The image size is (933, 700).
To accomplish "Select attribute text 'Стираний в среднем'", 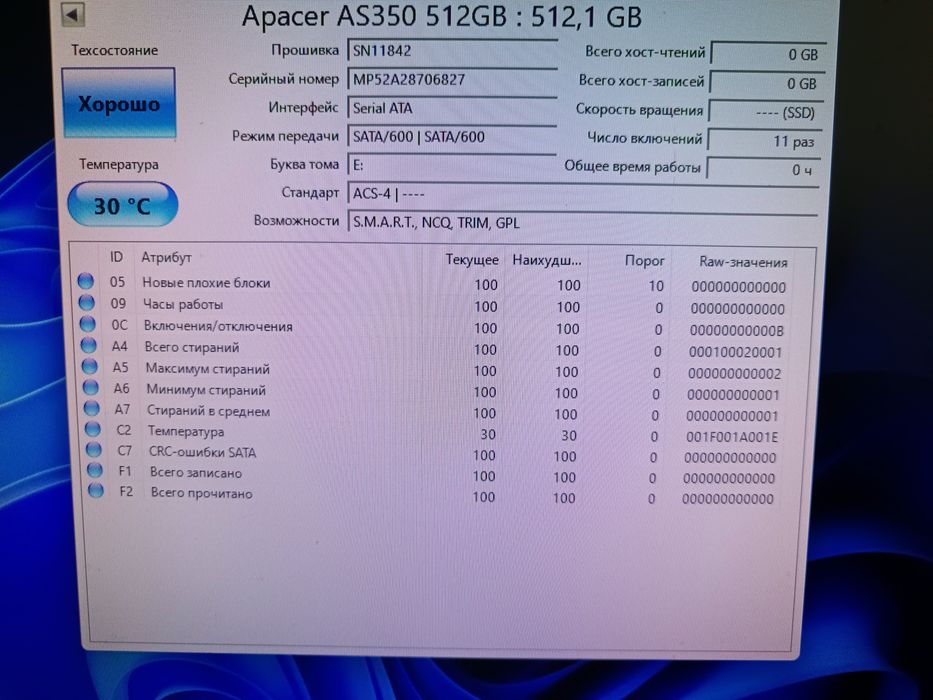I will [208, 411].
